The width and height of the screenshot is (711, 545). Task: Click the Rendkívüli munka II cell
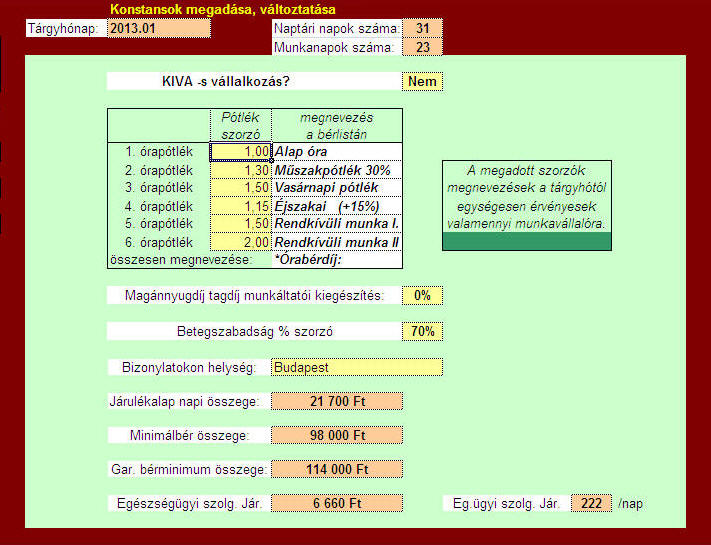337,242
